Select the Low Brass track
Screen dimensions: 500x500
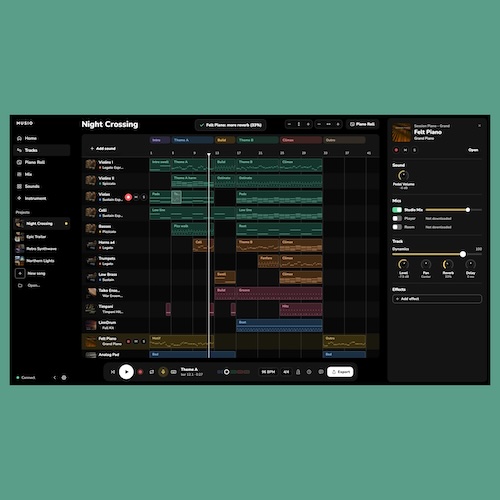point(115,277)
